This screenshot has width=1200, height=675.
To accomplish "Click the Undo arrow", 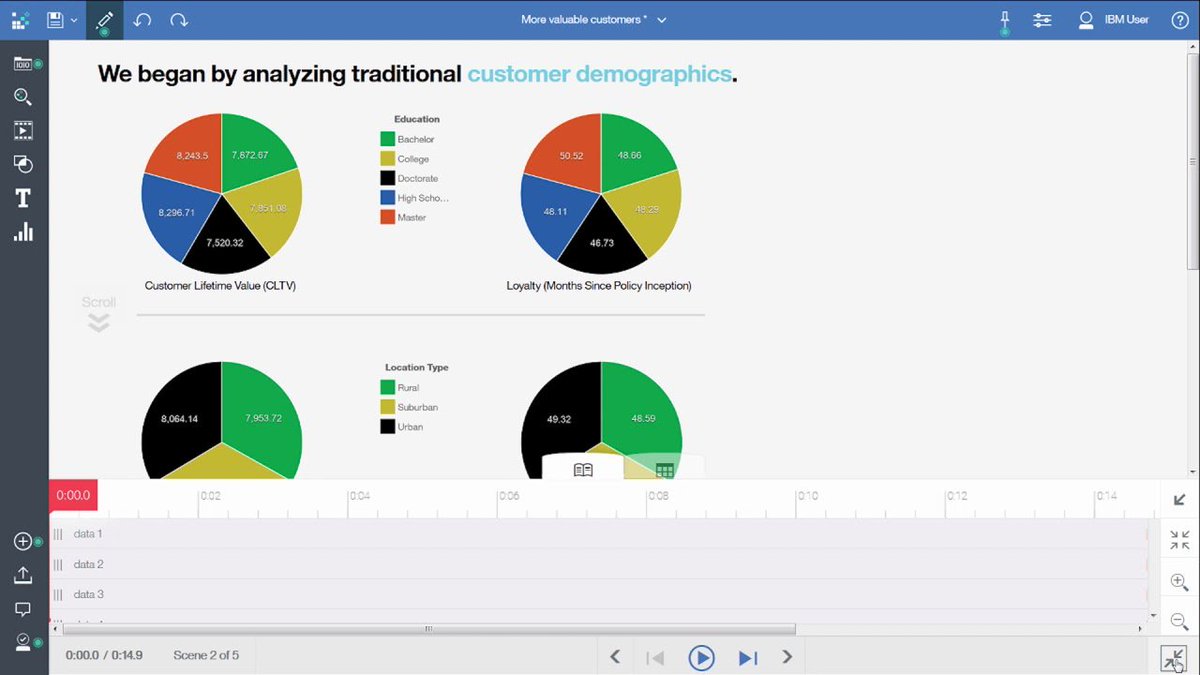I will tap(142, 19).
